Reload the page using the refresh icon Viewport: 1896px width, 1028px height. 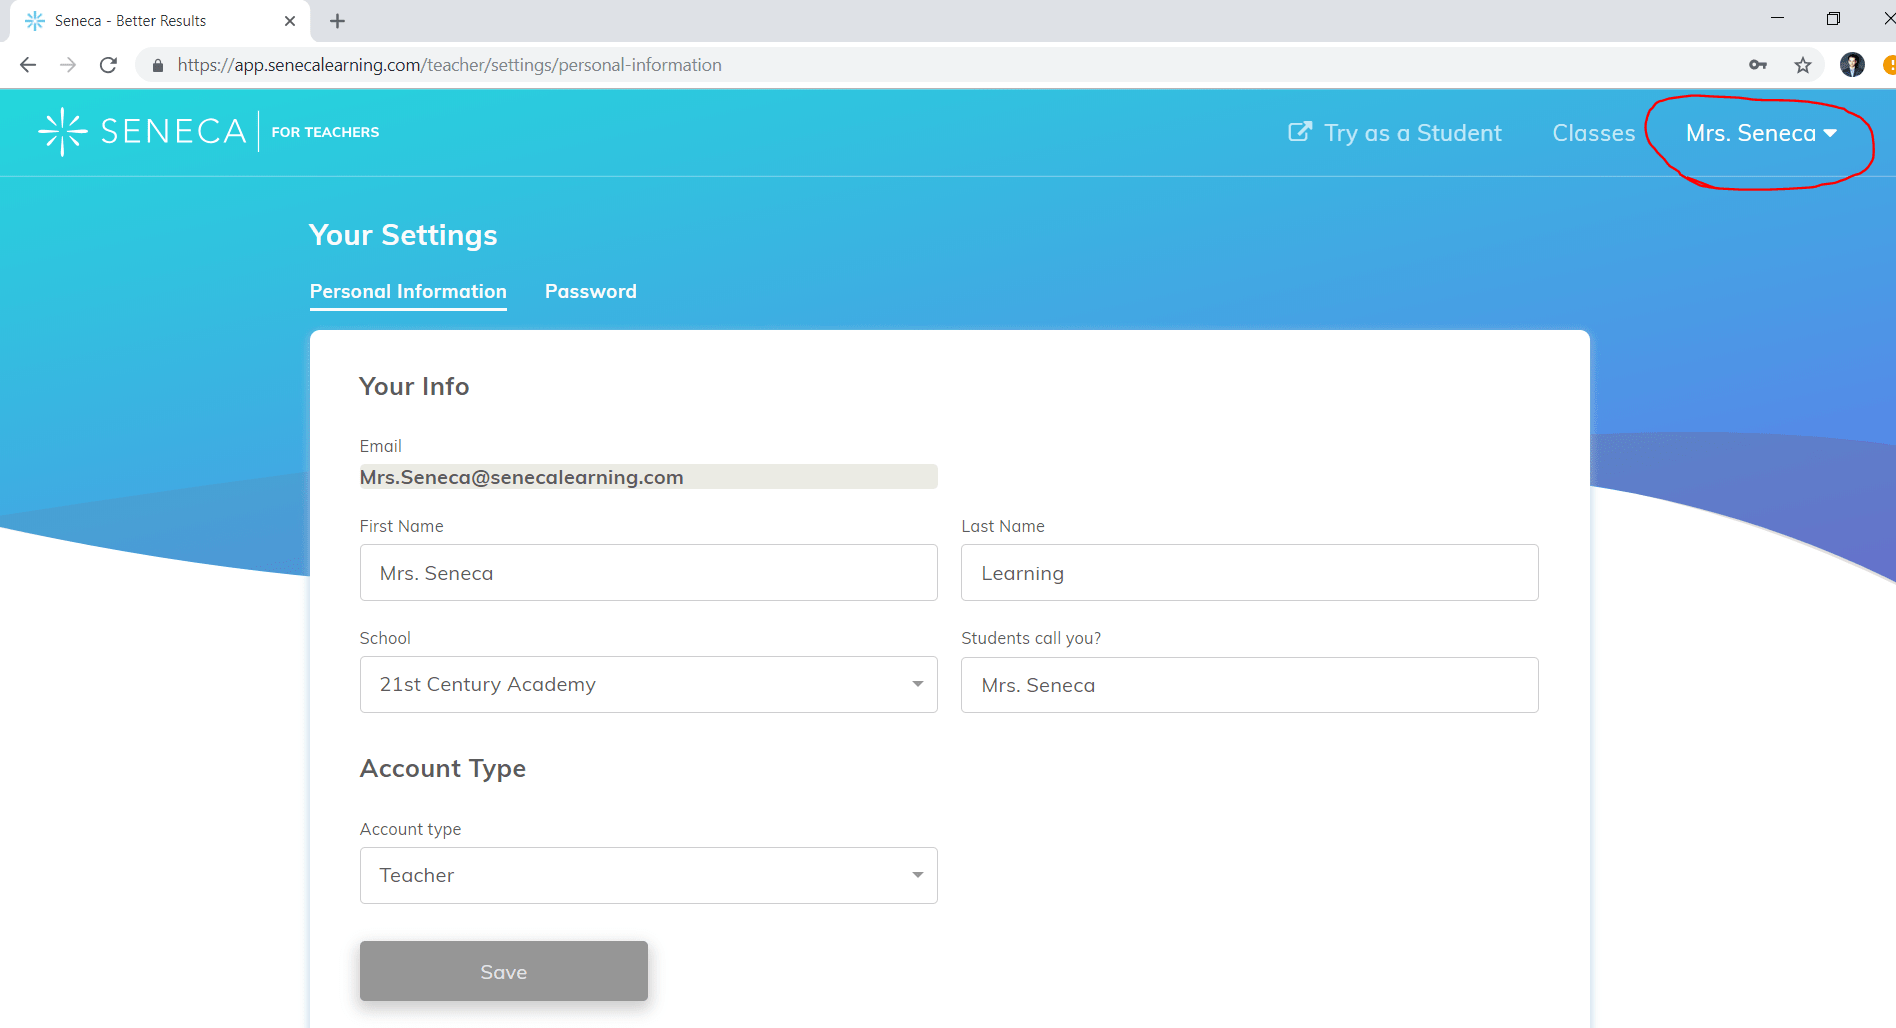click(x=108, y=64)
